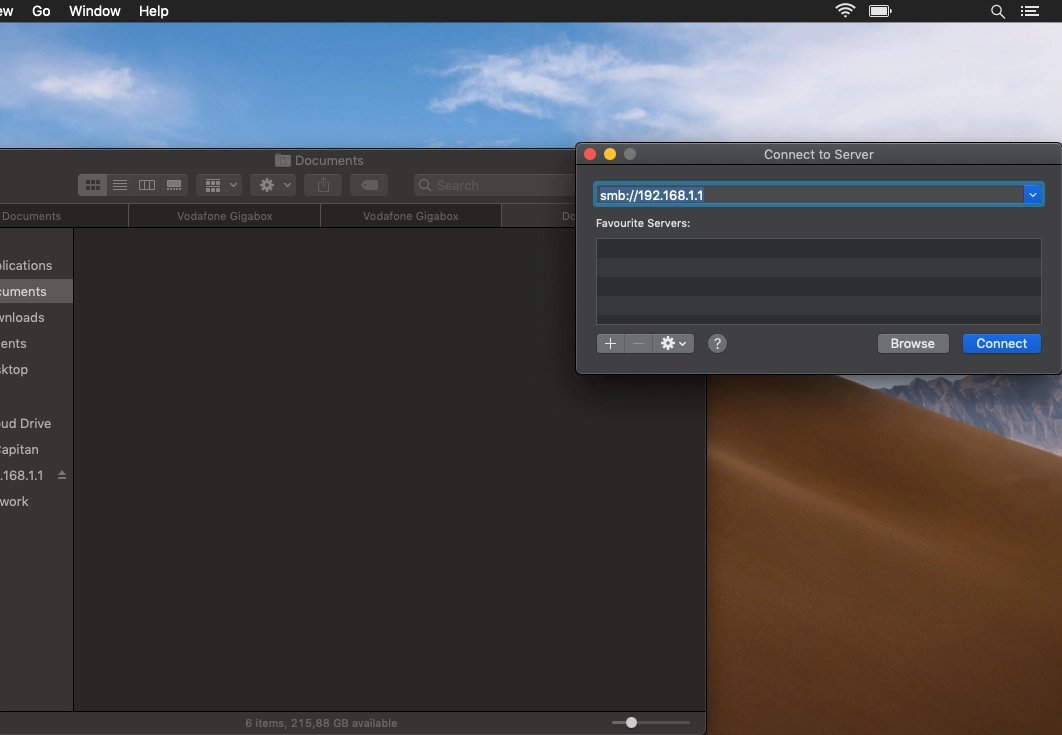Open the grouping options dropdown in toolbar
Image resolution: width=1062 pixels, height=735 pixels.
tap(218, 185)
